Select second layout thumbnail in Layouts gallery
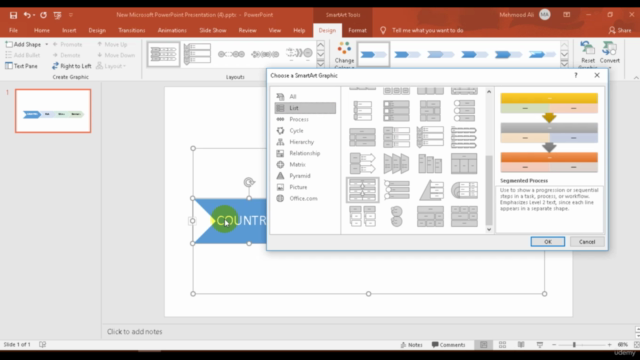Screen dimensions: 640x360 (197, 54)
